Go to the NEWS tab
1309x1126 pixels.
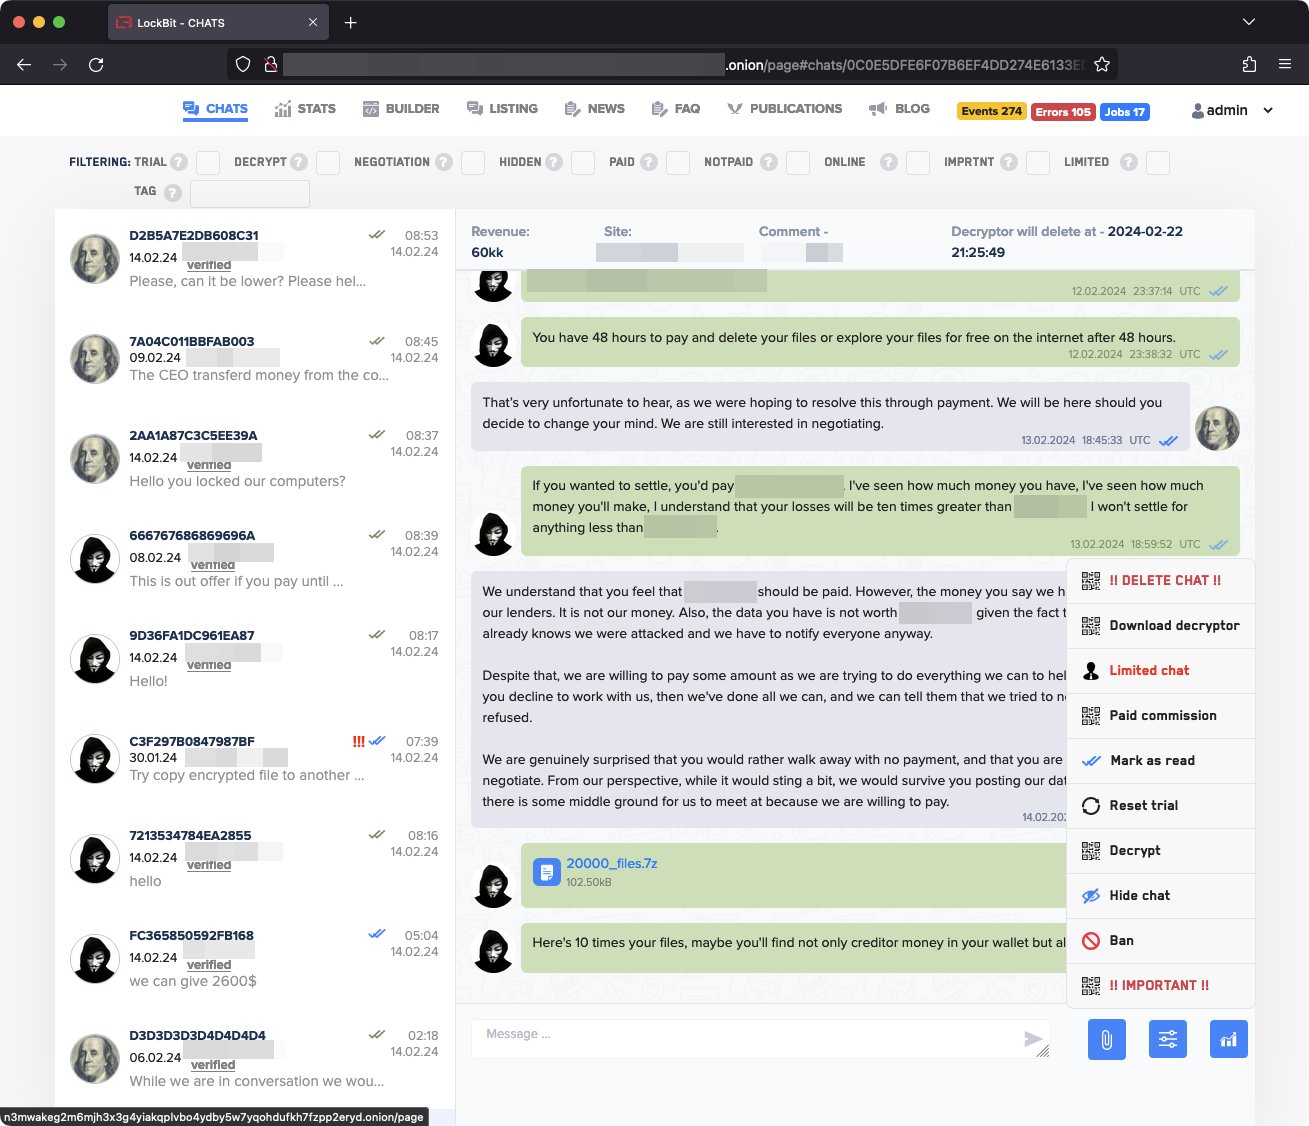pyautogui.click(x=595, y=109)
